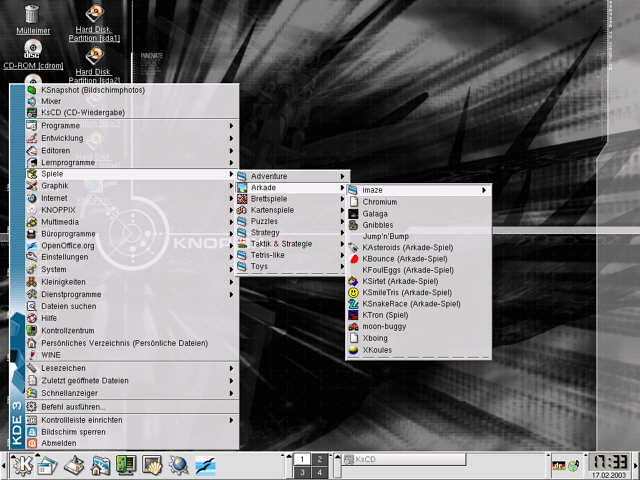This screenshot has height=480, width=640.
Task: Click the KTron game icon
Action: click(353, 315)
